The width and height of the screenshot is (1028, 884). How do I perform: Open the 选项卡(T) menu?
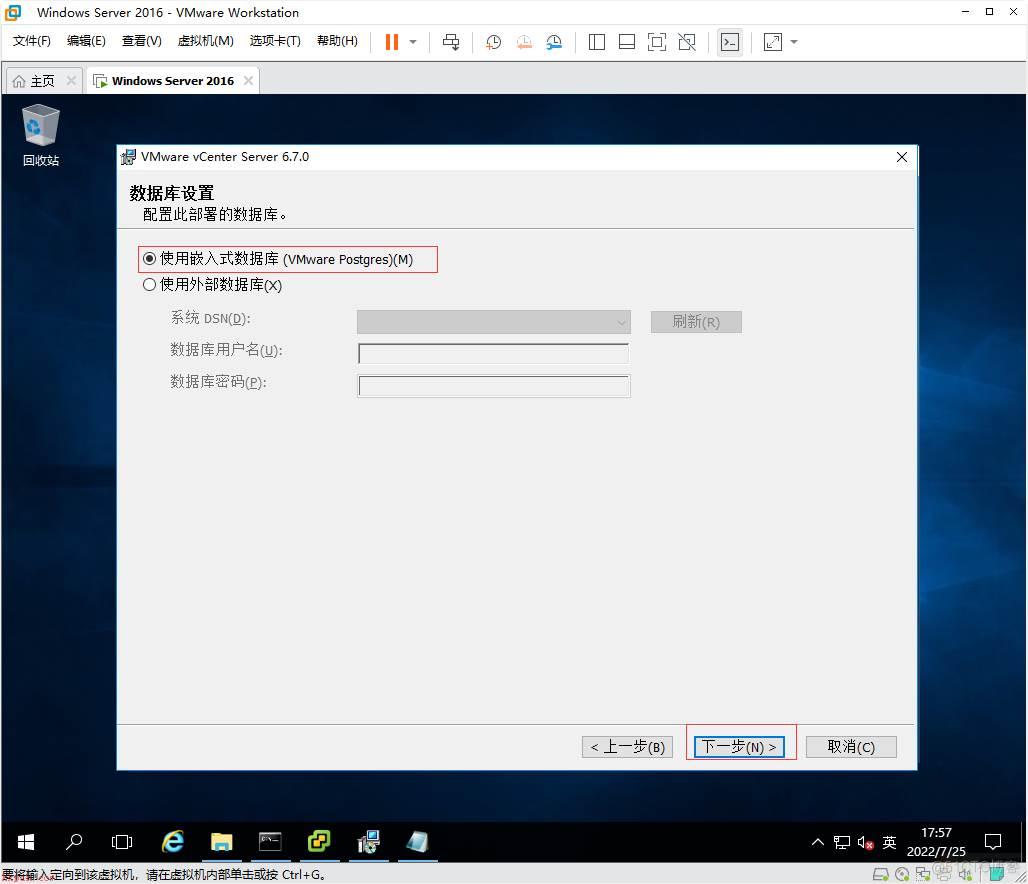click(275, 41)
